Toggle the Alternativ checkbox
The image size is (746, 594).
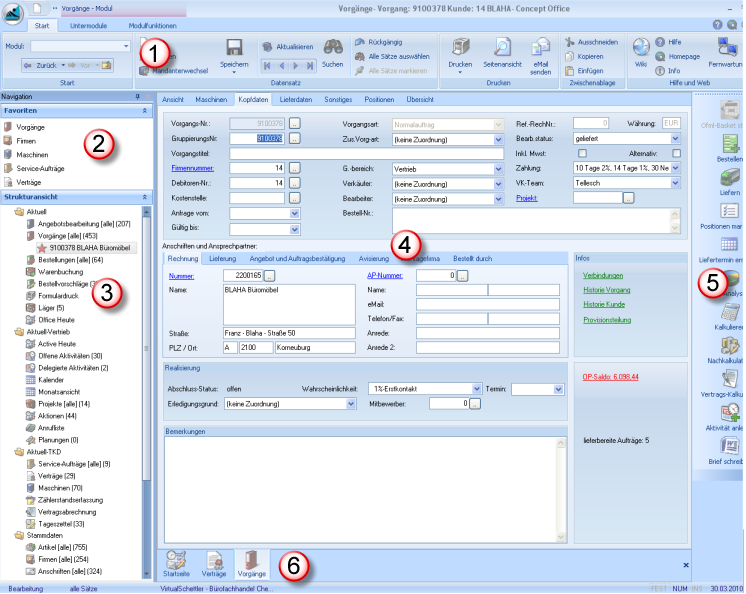tap(676, 153)
